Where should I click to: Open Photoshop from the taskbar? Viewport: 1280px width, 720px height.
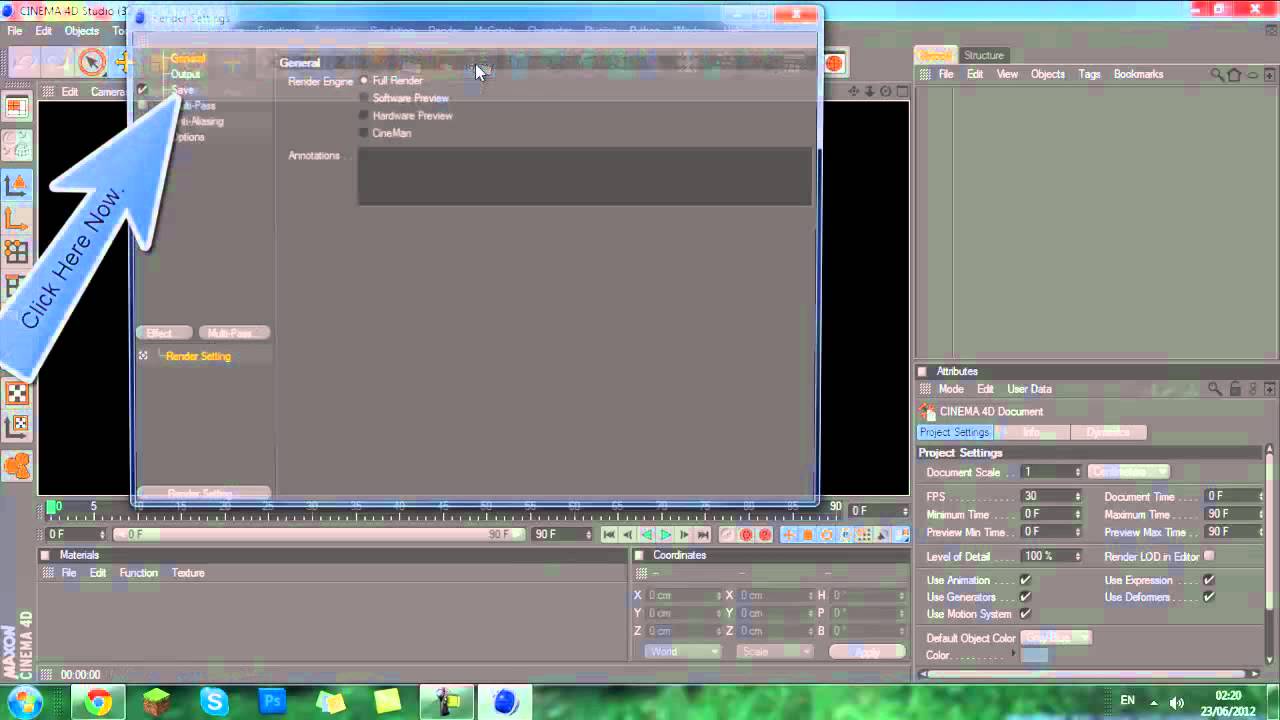(272, 702)
